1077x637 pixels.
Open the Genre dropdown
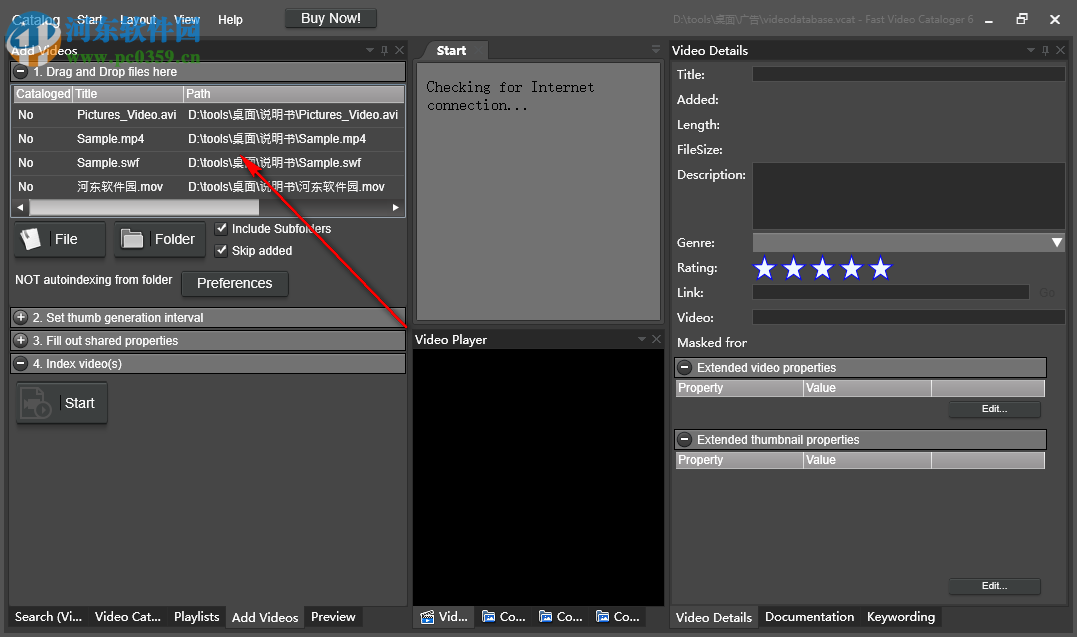pos(1056,242)
